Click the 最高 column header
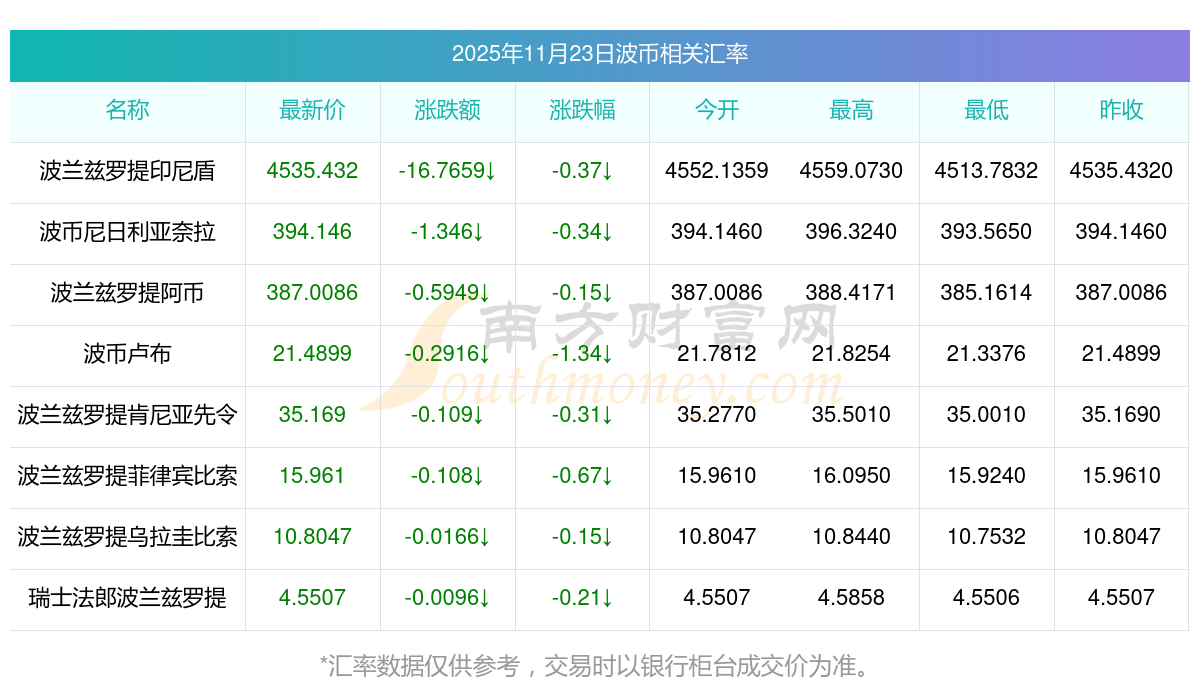The height and width of the screenshot is (697, 1200). [x=851, y=111]
